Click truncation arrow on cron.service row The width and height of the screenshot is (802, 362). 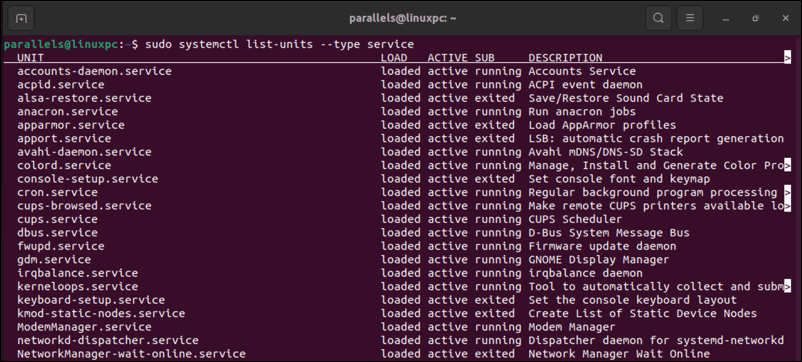[787, 193]
